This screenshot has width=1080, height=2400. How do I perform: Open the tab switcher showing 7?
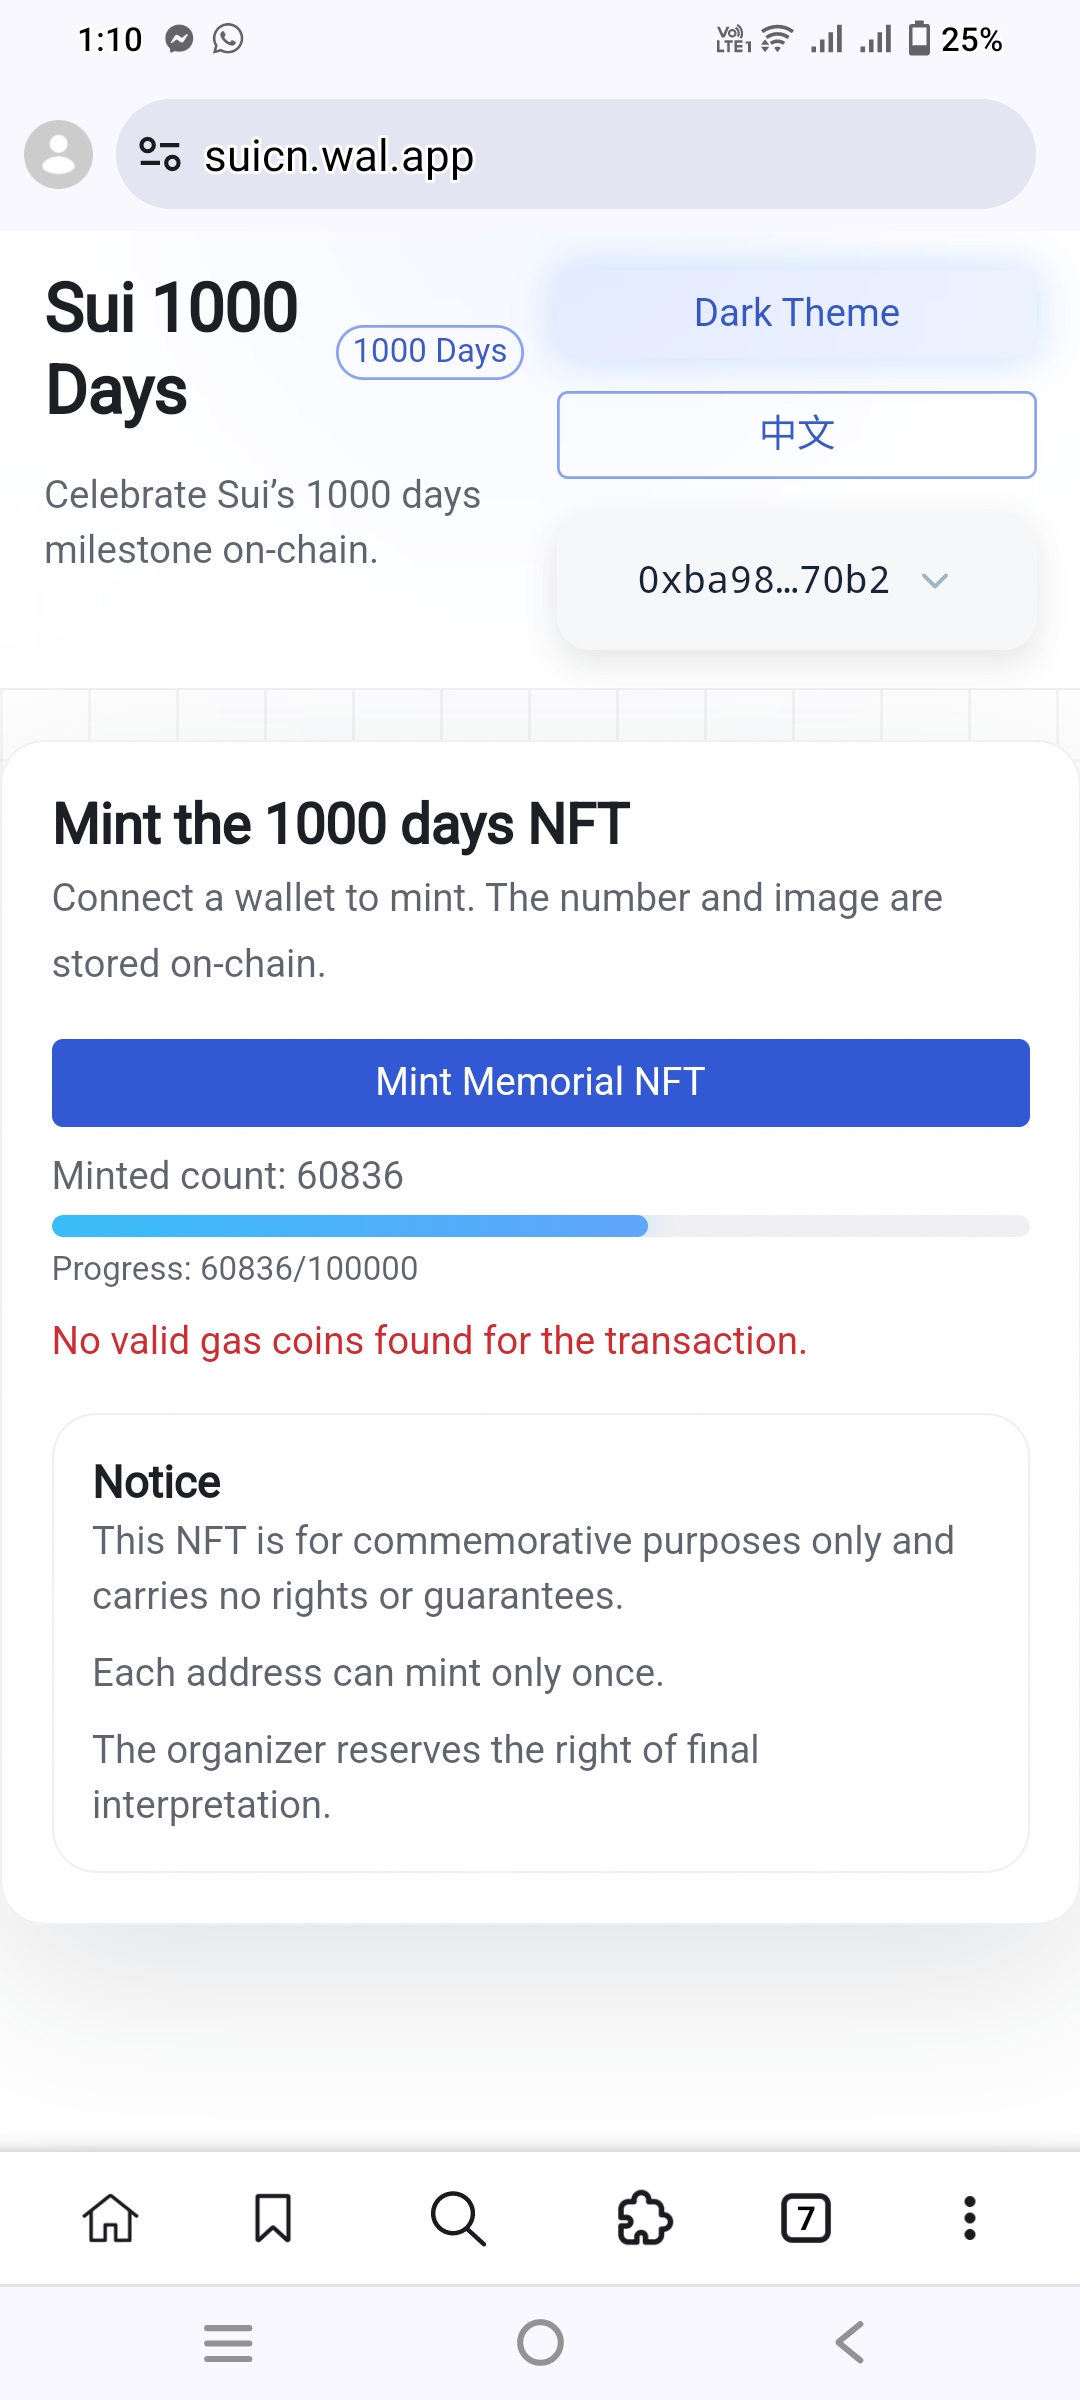[806, 2219]
